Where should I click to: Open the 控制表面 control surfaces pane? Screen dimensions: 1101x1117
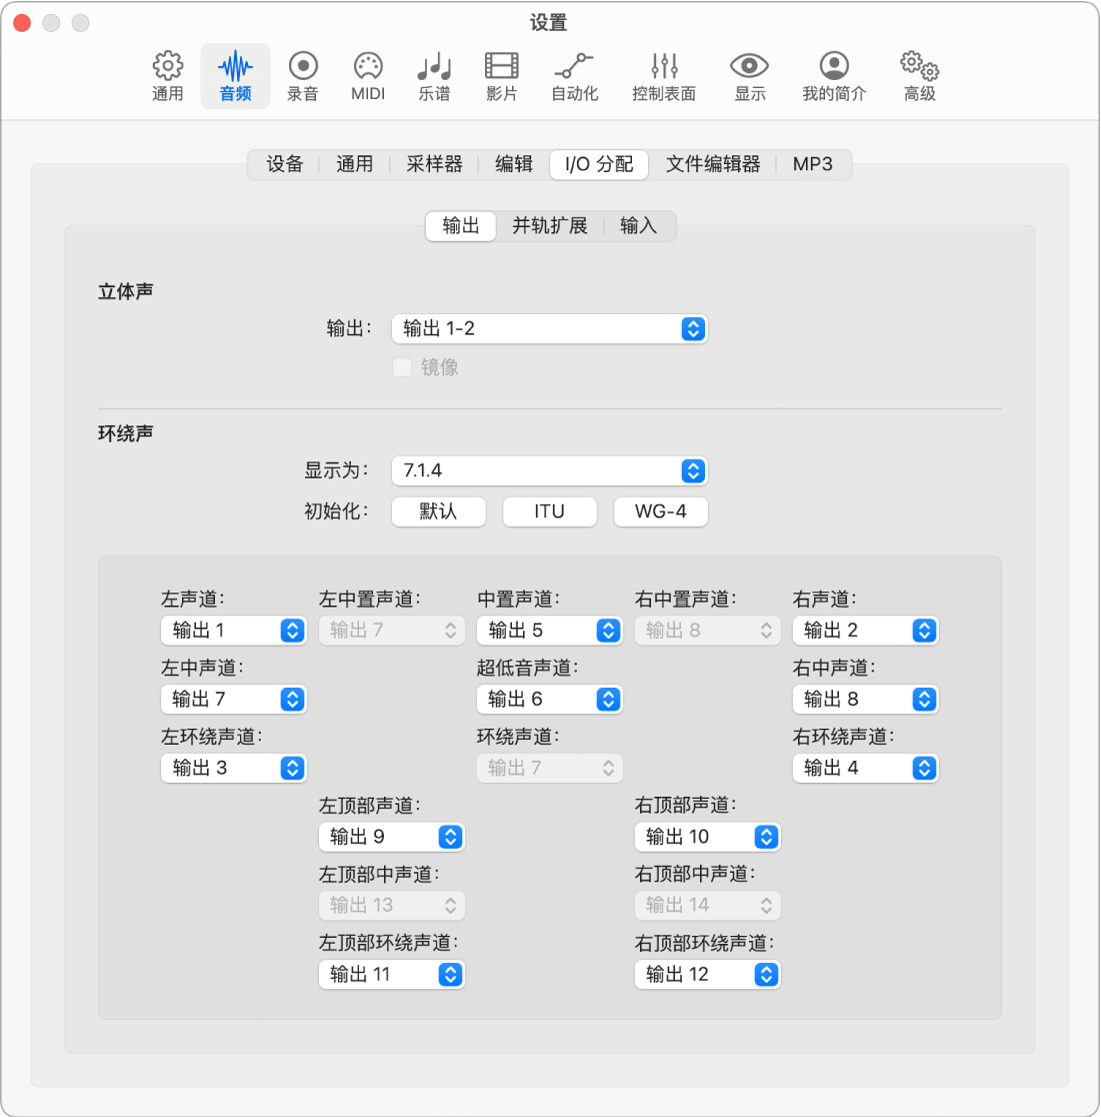pyautogui.click(x=664, y=76)
